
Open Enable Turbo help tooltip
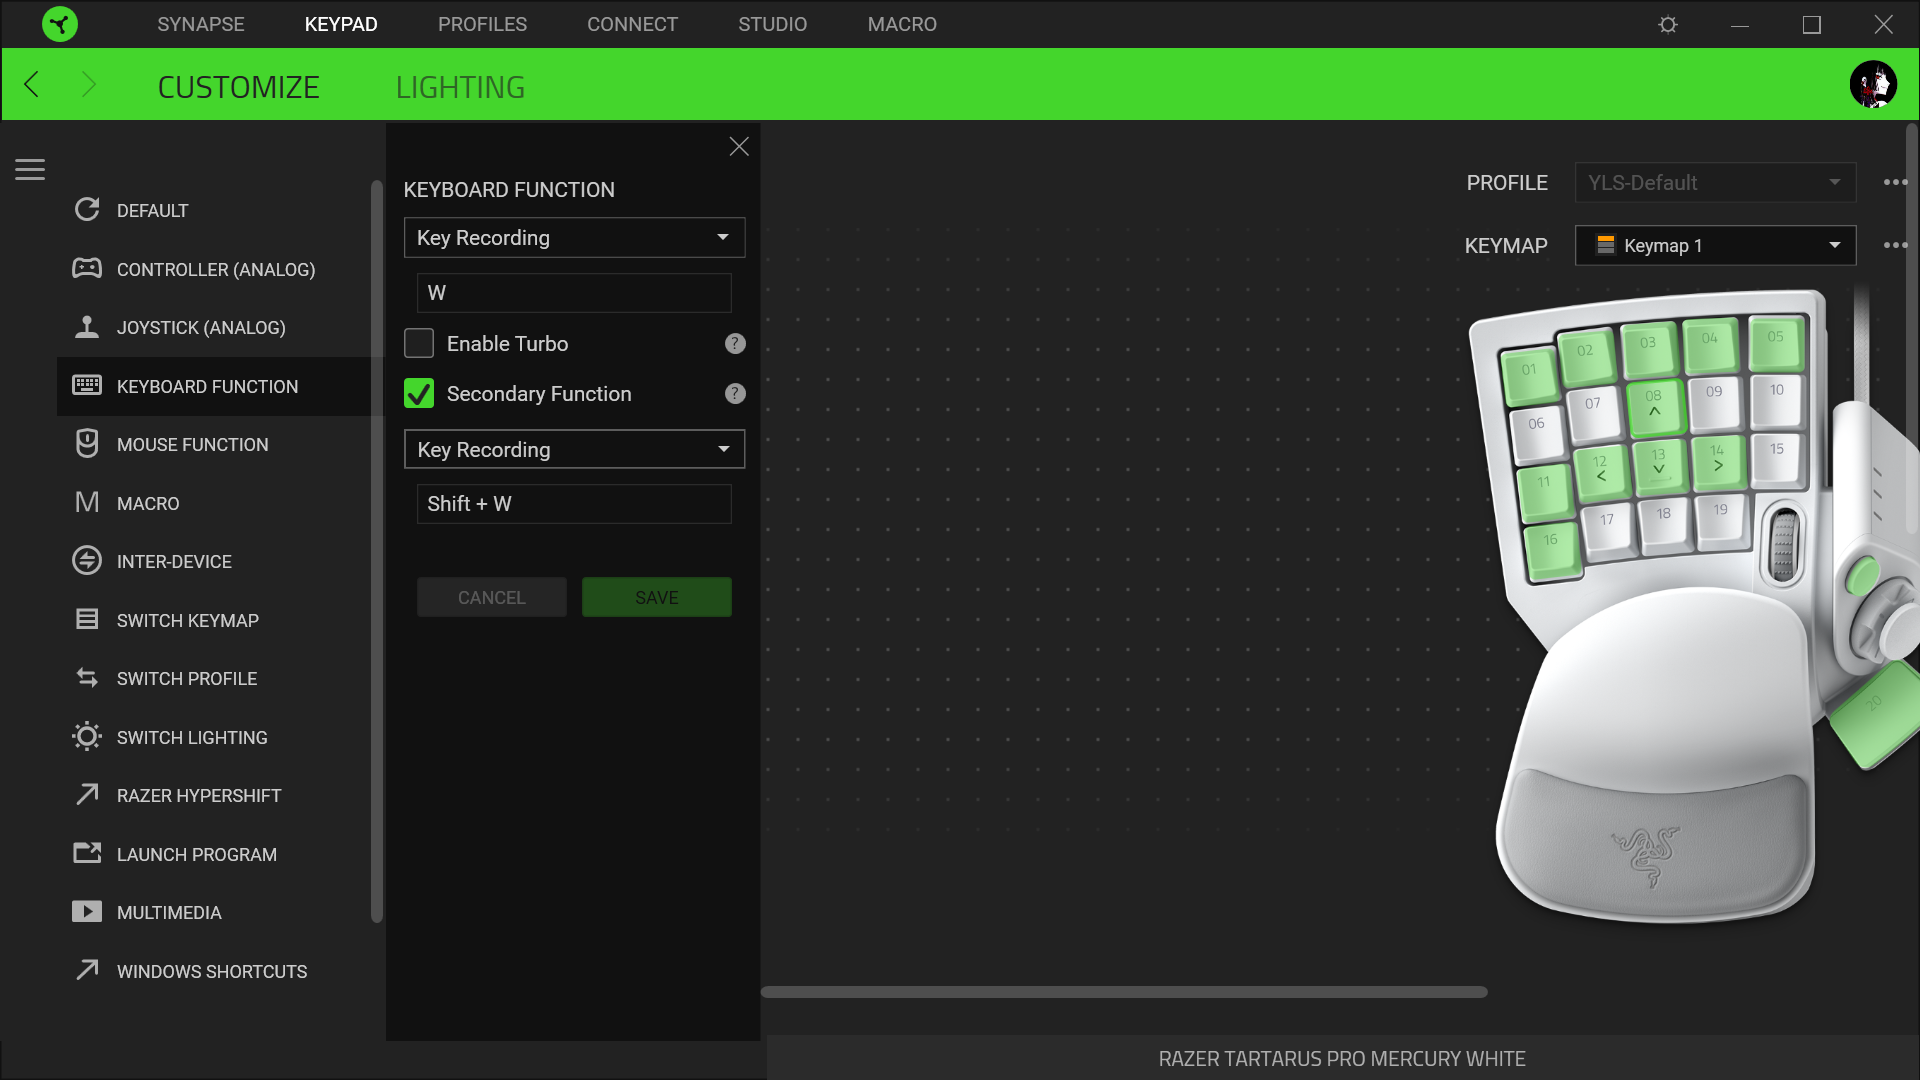(735, 343)
